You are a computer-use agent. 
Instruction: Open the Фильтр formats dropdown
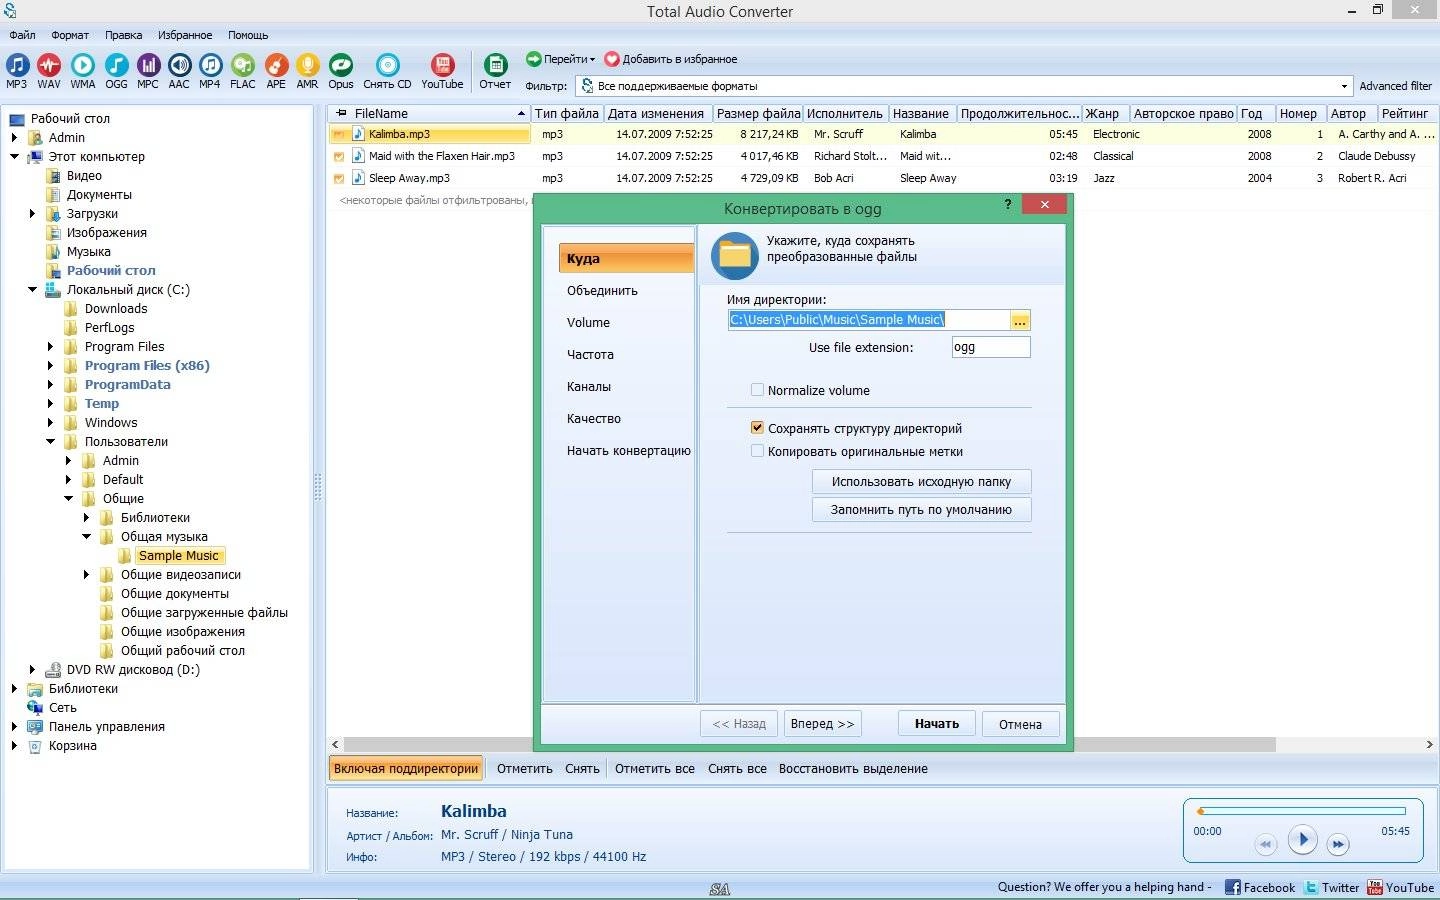[1344, 86]
